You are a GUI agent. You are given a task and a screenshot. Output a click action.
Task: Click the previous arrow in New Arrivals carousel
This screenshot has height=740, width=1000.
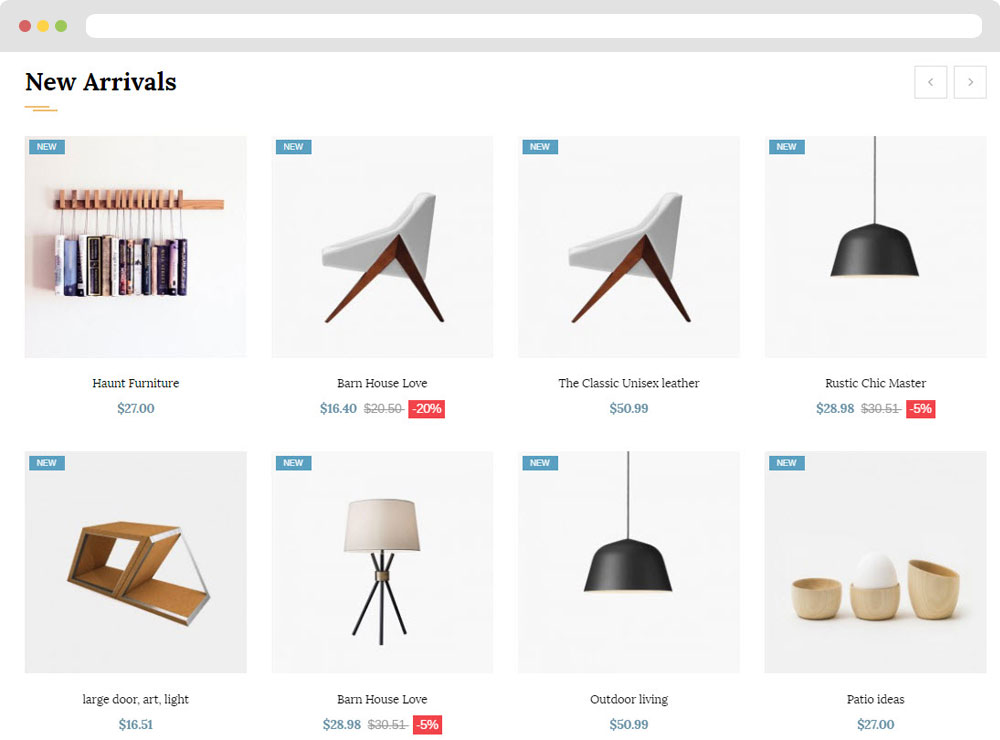[930, 82]
